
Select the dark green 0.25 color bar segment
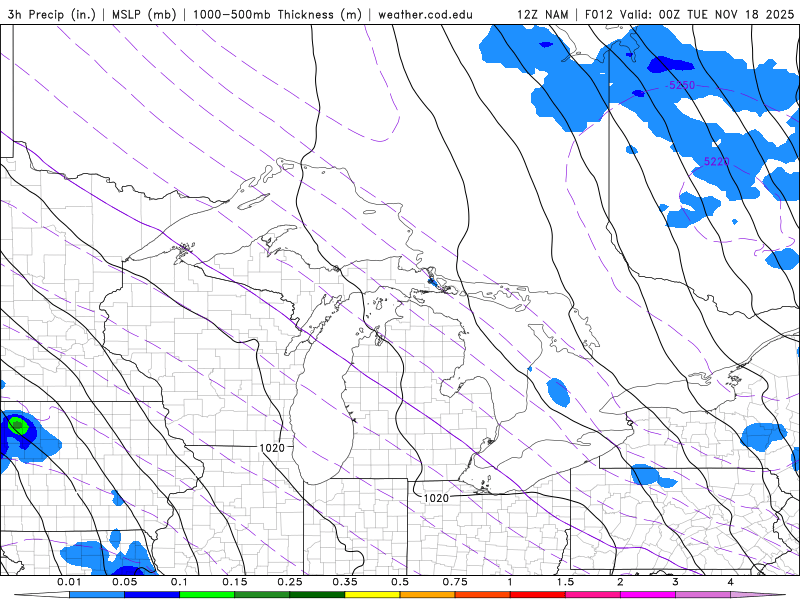tap(317, 595)
